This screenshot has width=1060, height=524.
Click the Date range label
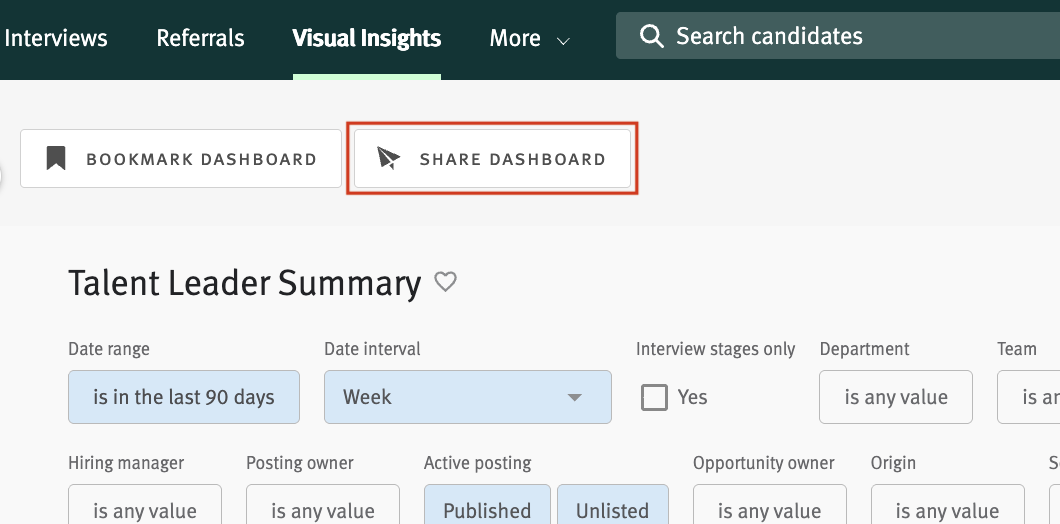(x=109, y=349)
